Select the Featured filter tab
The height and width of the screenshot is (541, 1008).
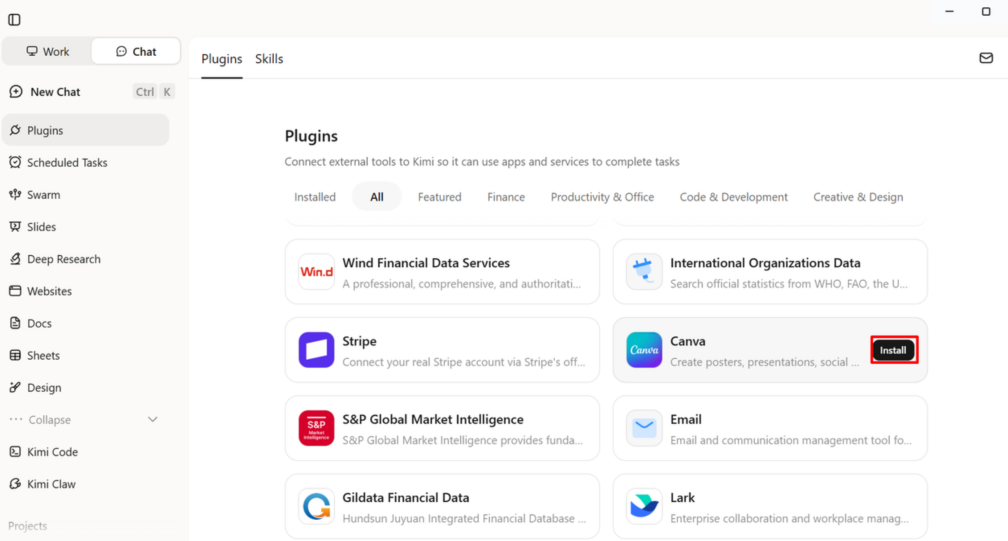click(x=440, y=197)
